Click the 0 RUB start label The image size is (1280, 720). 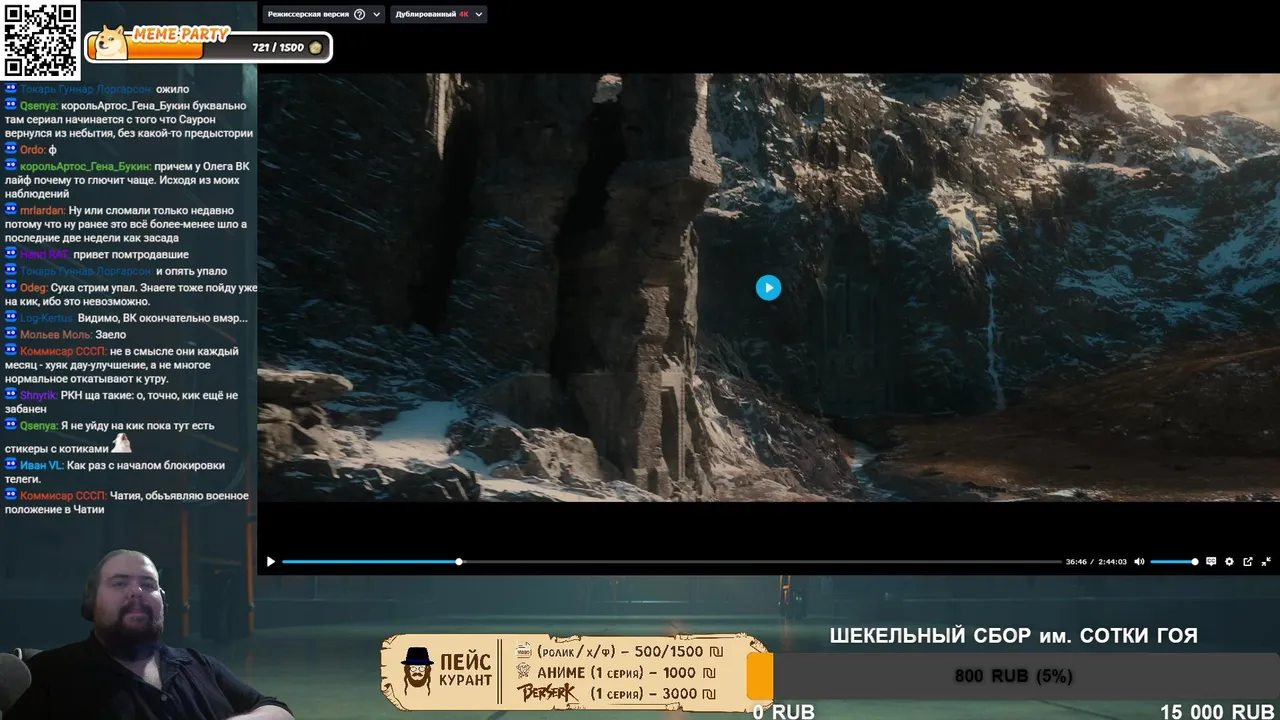tap(784, 712)
